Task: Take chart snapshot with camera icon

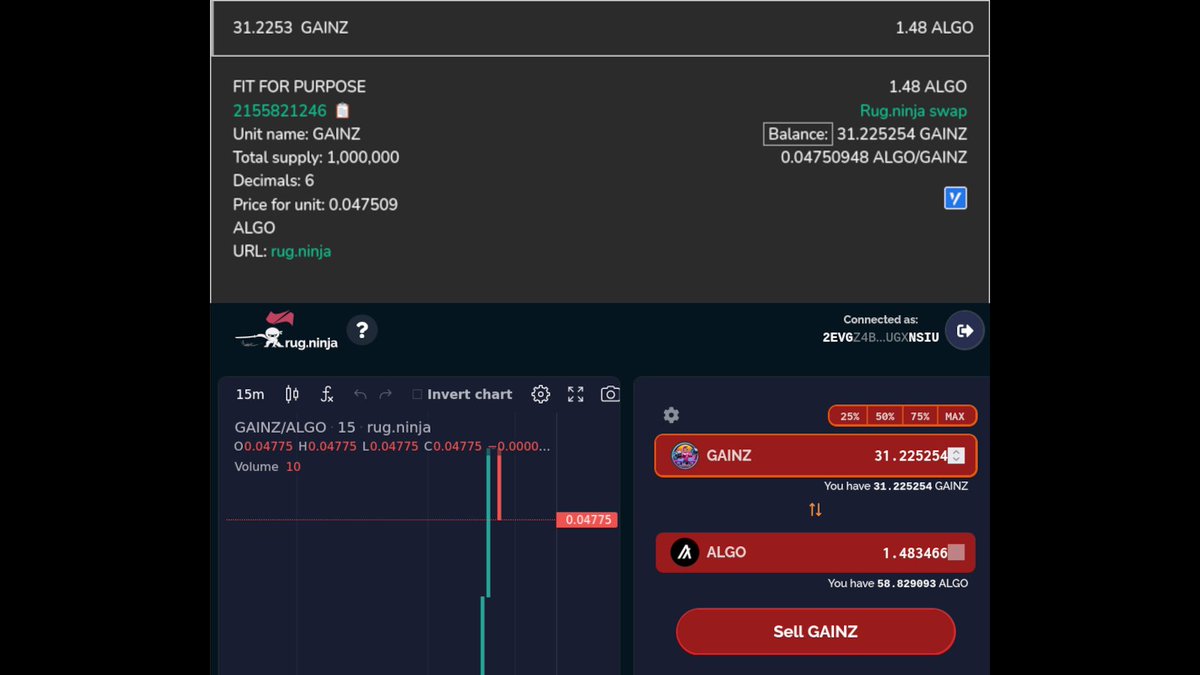Action: 610,394
